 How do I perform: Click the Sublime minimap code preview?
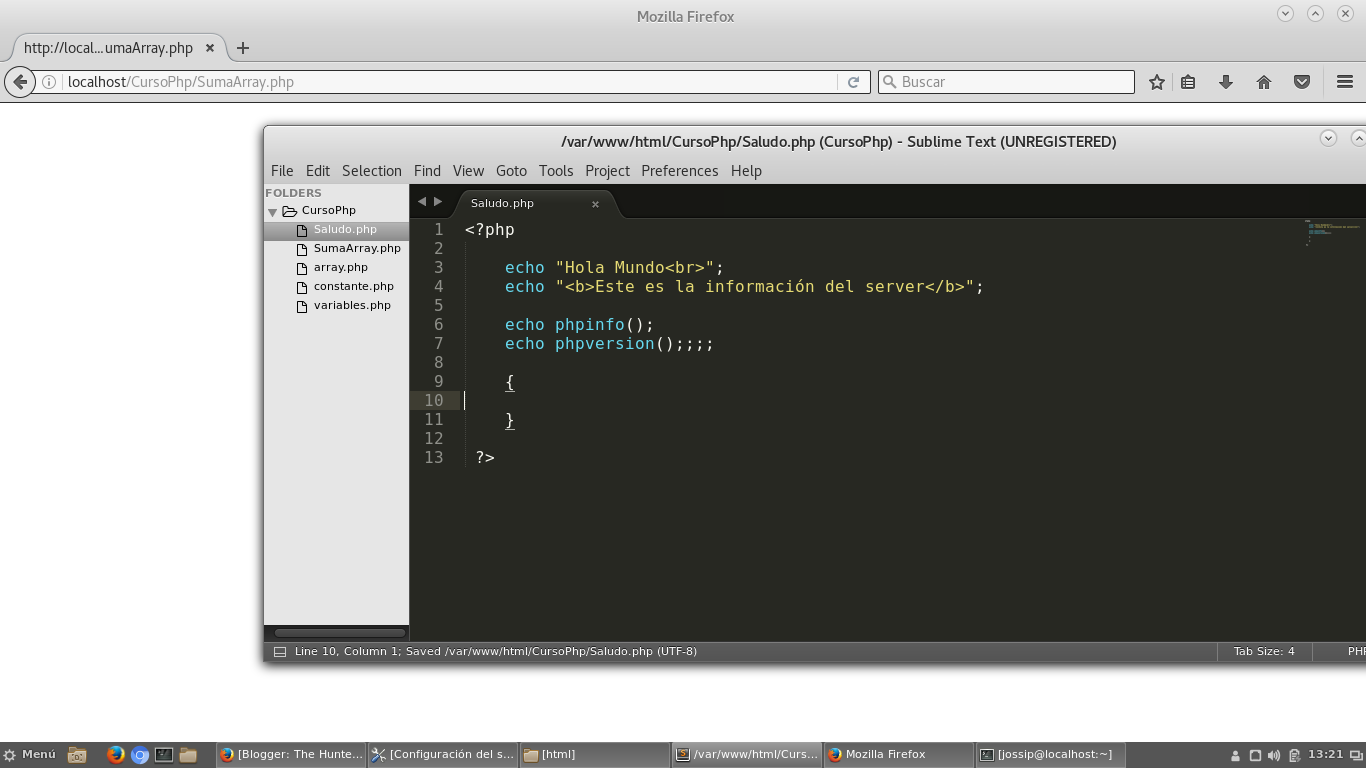[x=1333, y=232]
